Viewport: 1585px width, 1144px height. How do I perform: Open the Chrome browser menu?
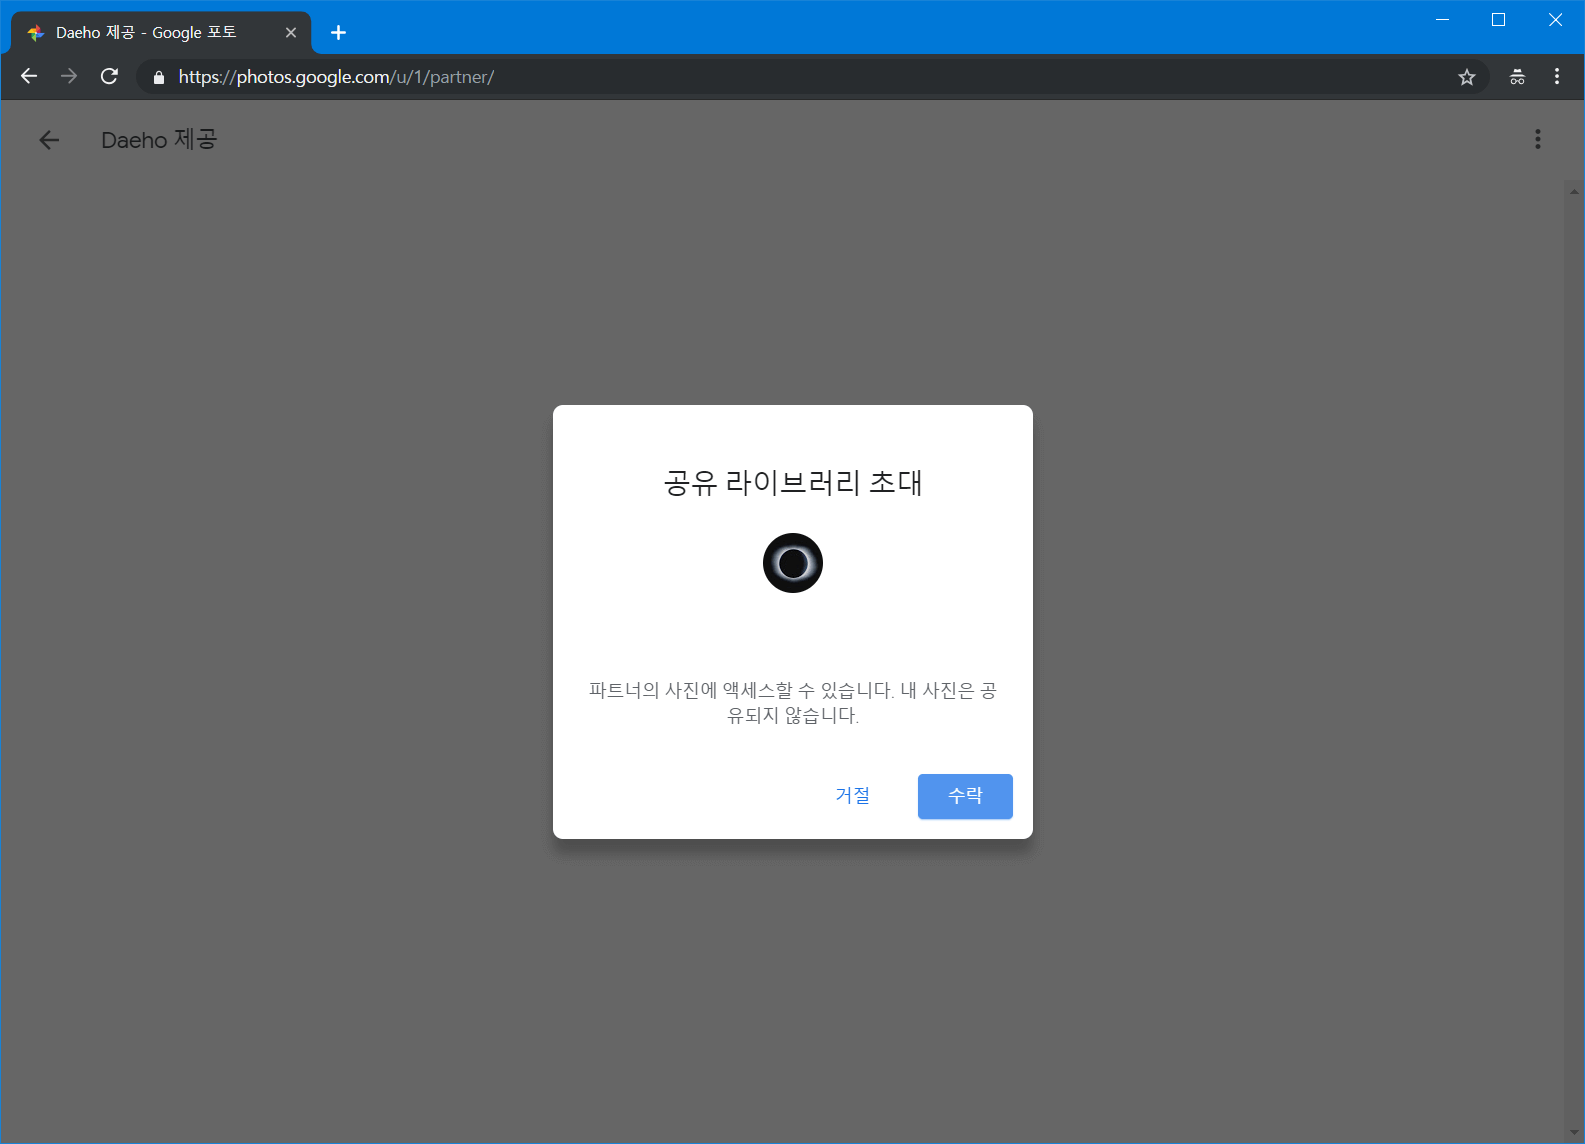[1556, 77]
